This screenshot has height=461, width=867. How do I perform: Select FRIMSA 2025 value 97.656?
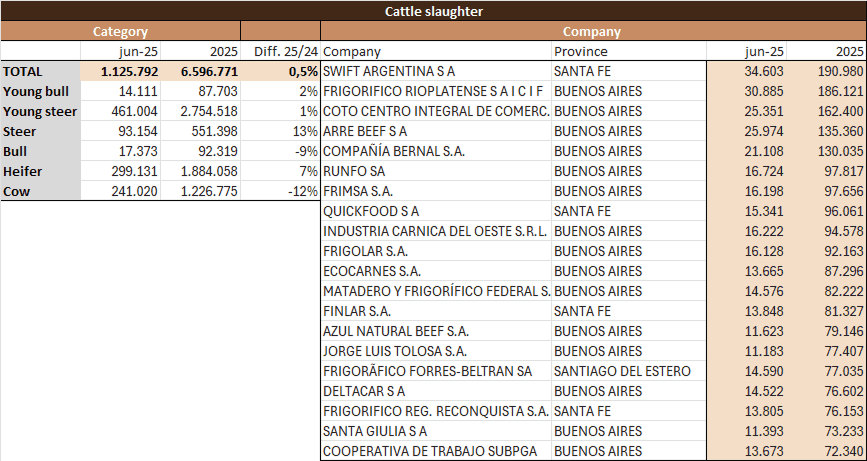coord(827,191)
